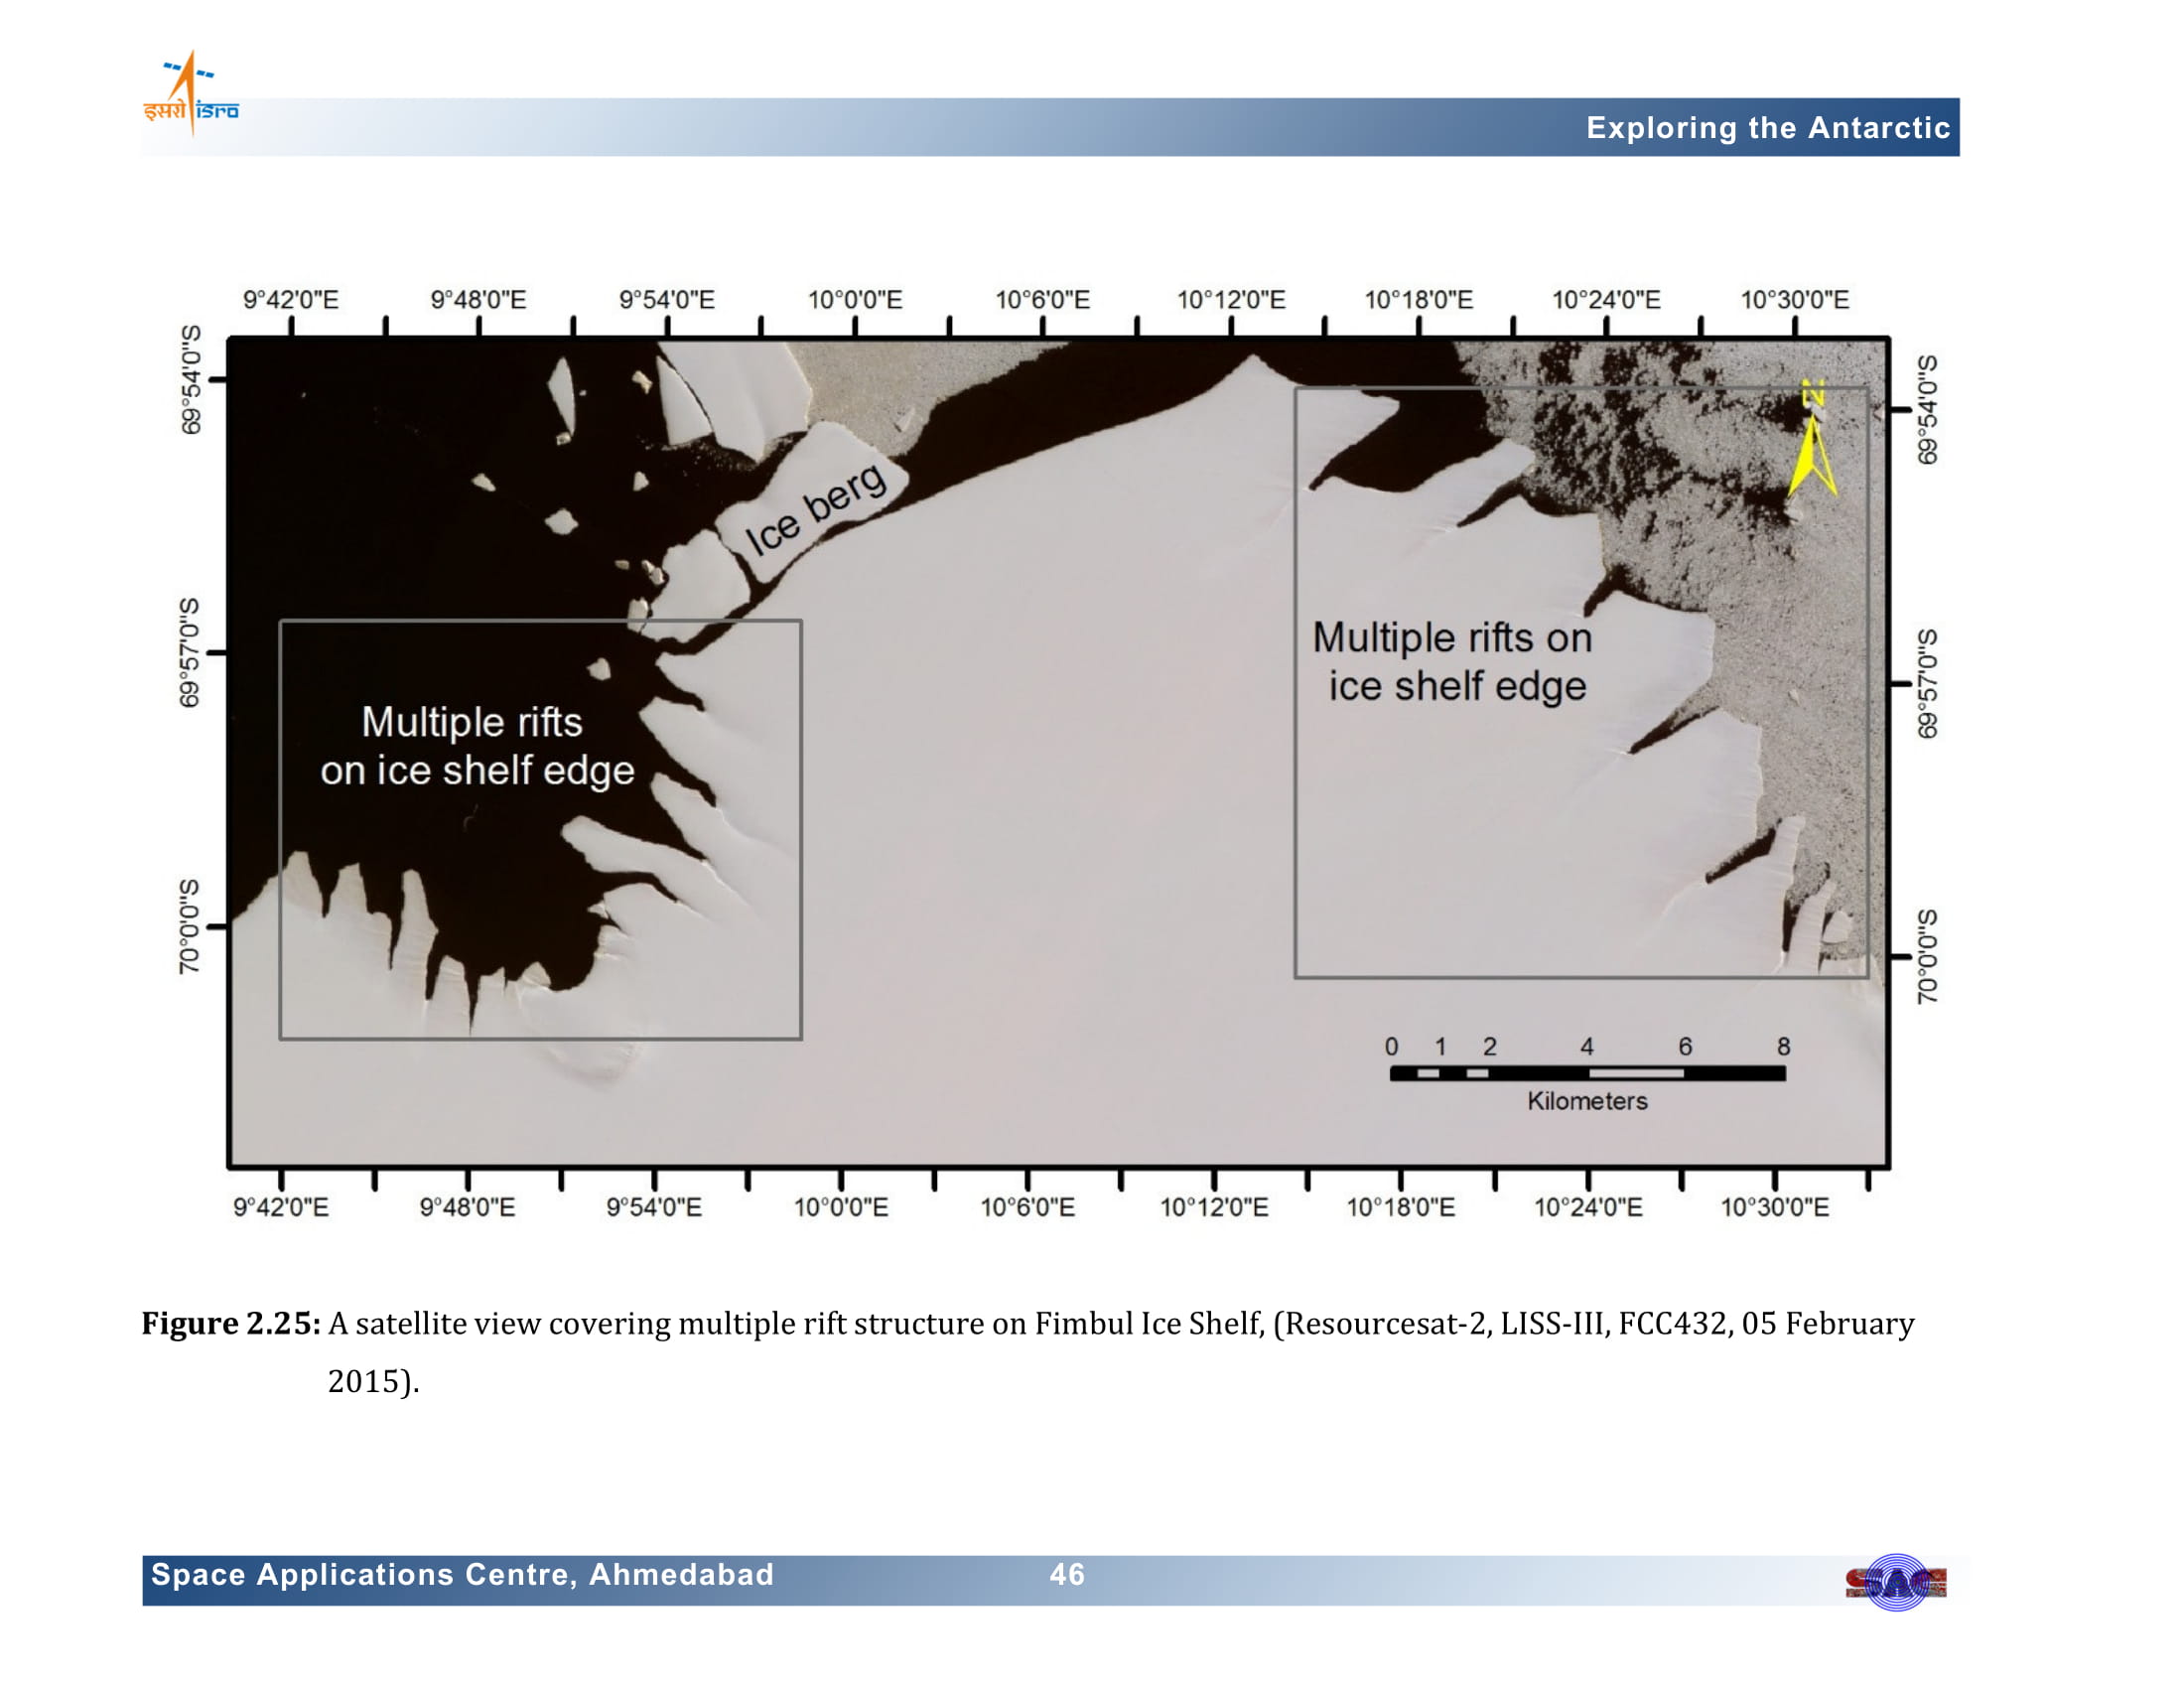Click bottom axis label 10°12'0"E
Image resolution: width=2184 pixels, height=1688 pixels.
pos(1214,1207)
